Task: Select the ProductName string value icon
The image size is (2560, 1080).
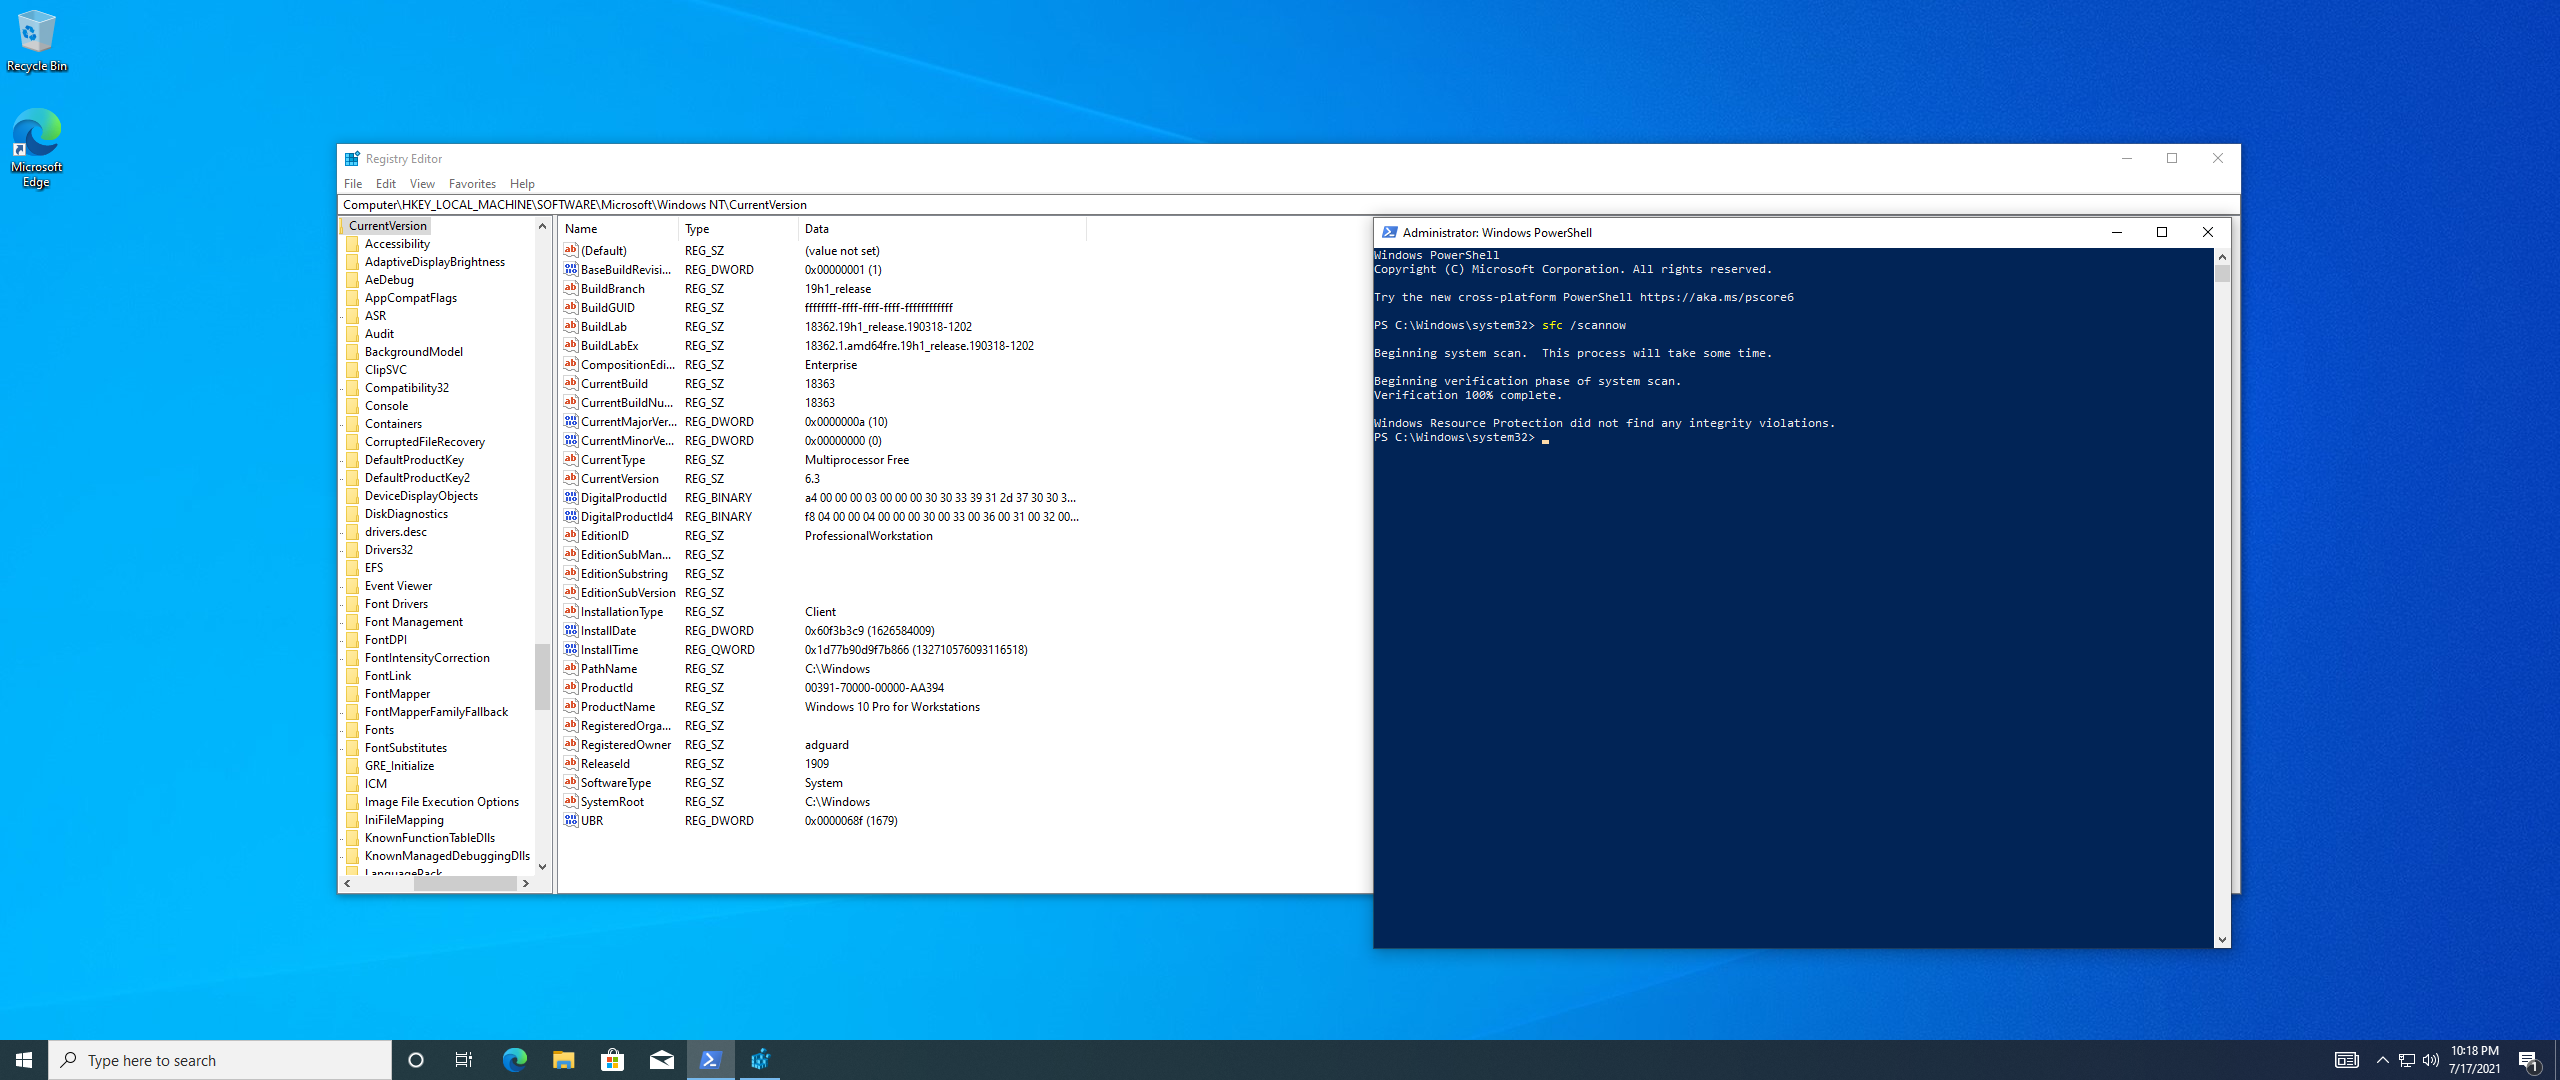Action: click(x=571, y=706)
